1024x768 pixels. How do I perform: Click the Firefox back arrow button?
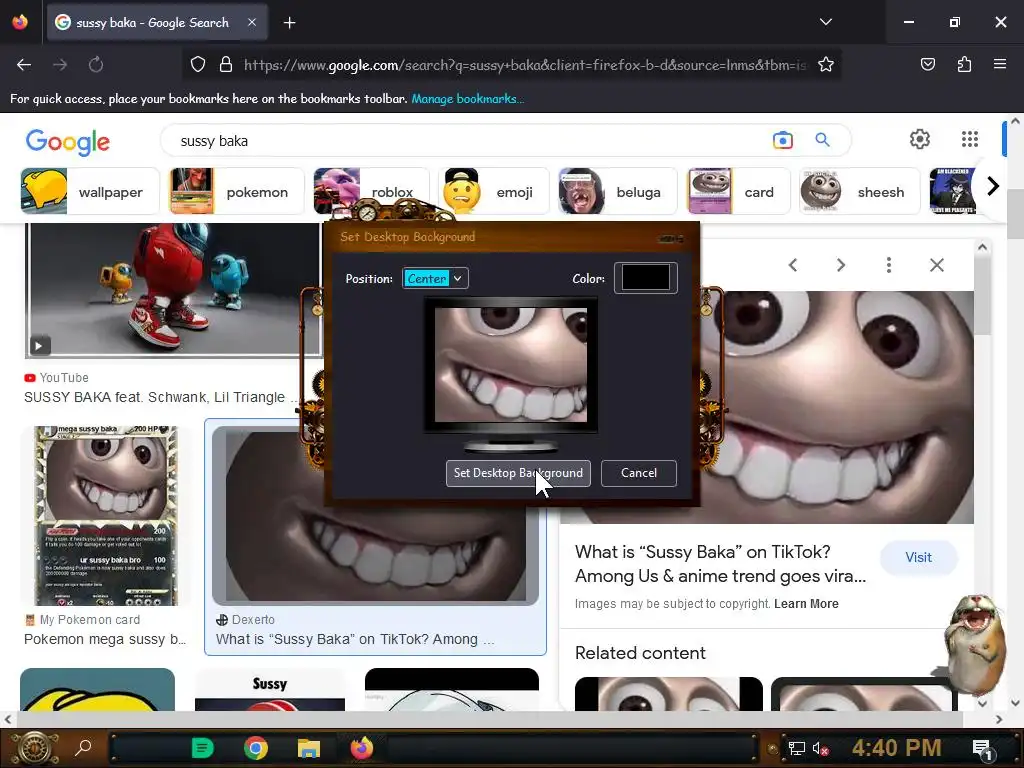(x=24, y=65)
